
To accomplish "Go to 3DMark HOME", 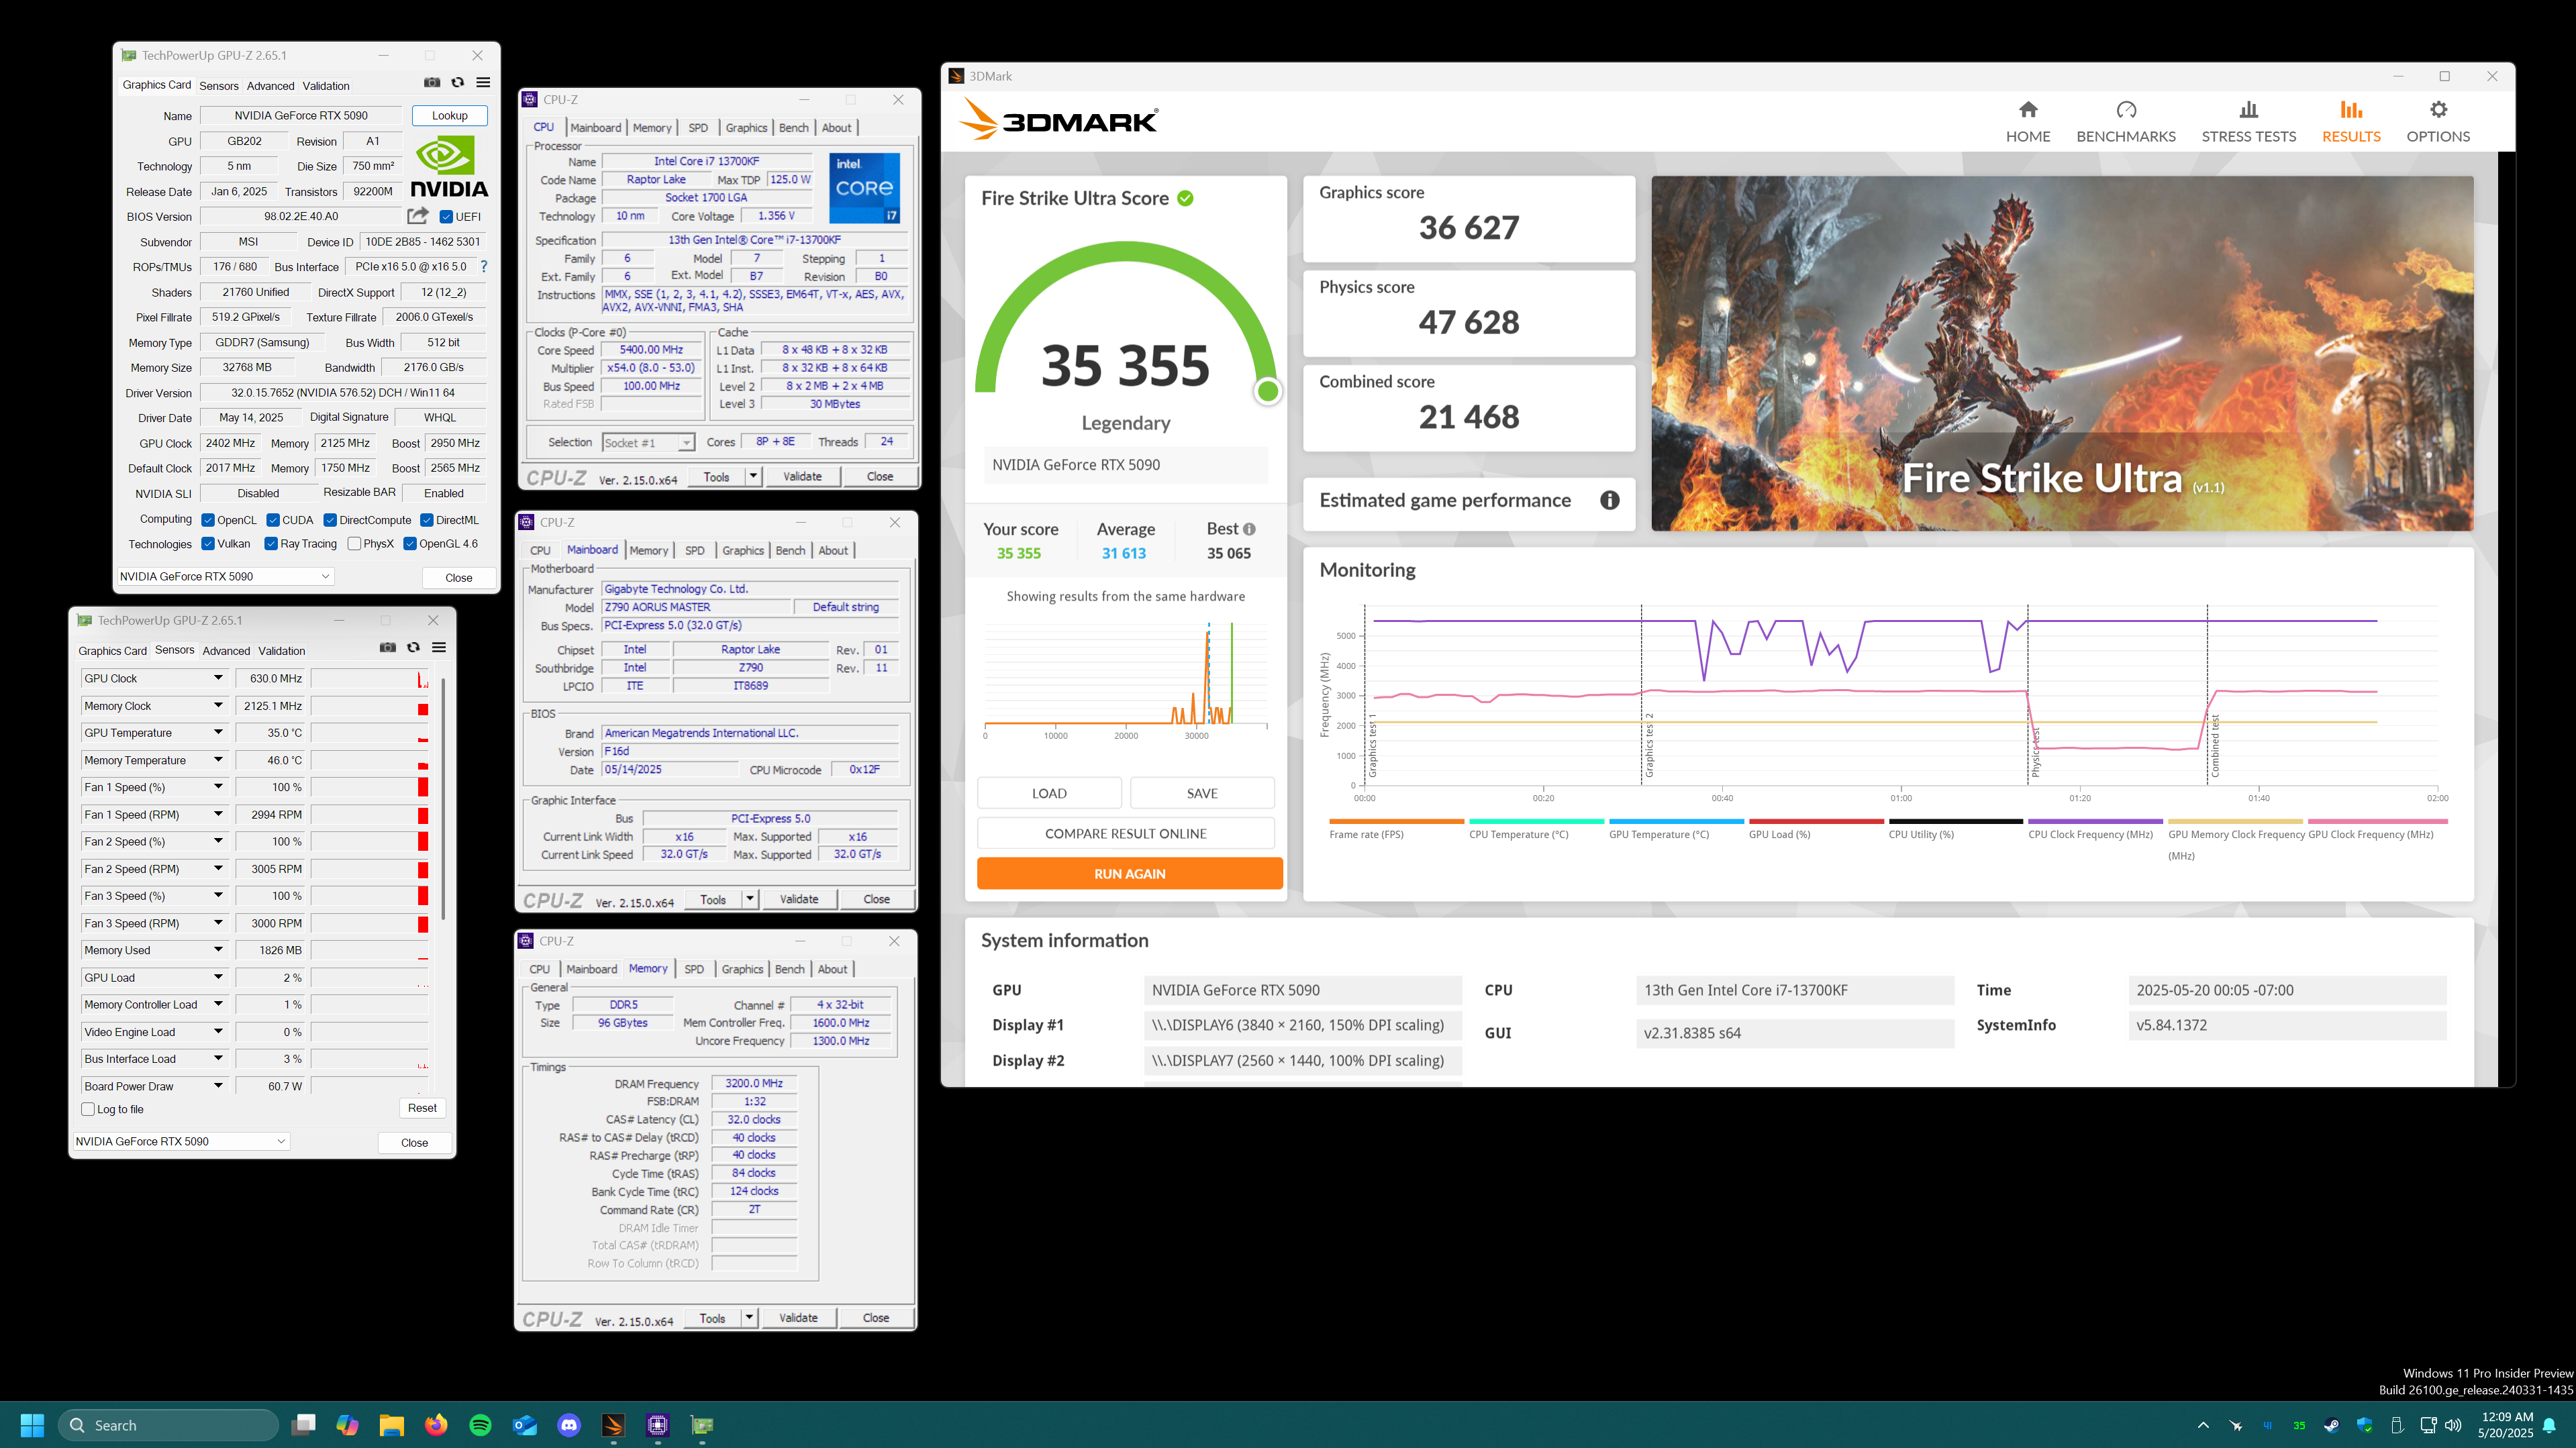I will click(2028, 122).
